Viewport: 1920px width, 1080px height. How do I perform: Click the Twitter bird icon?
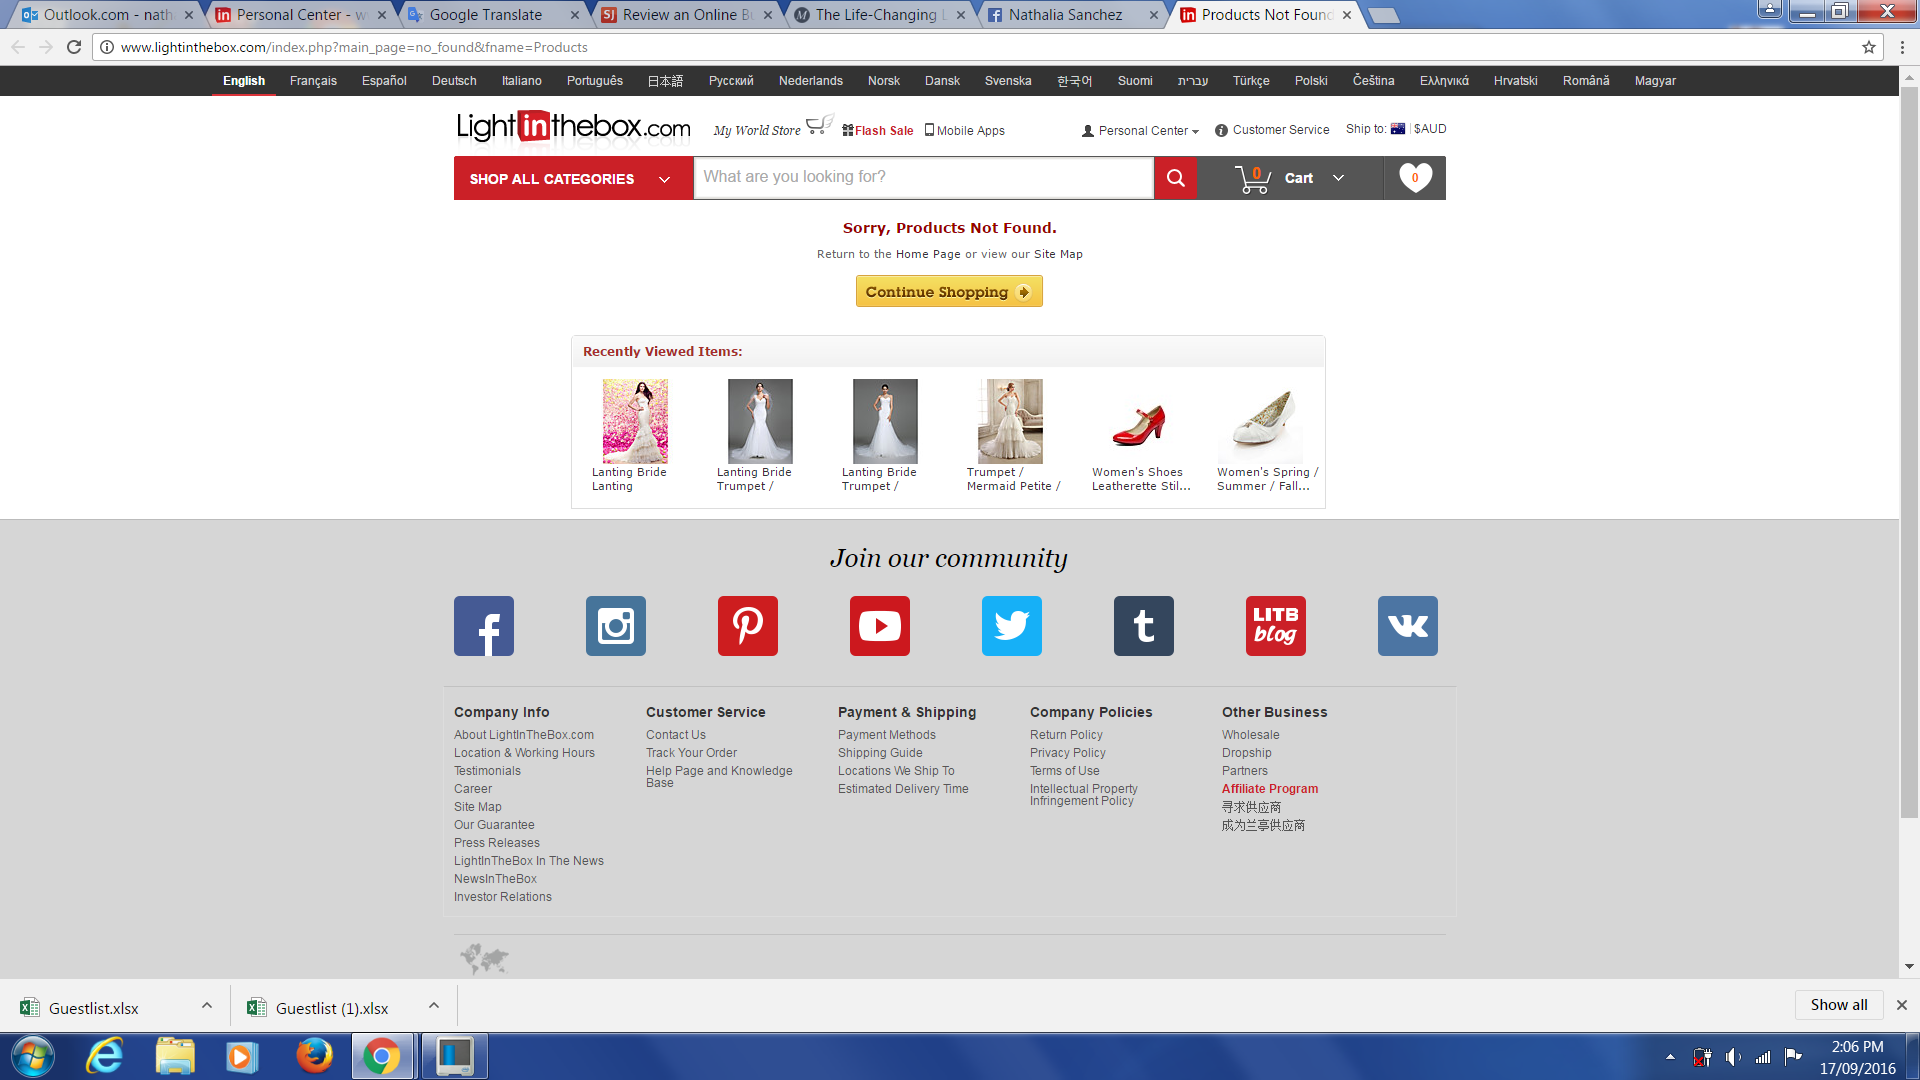click(x=1012, y=626)
